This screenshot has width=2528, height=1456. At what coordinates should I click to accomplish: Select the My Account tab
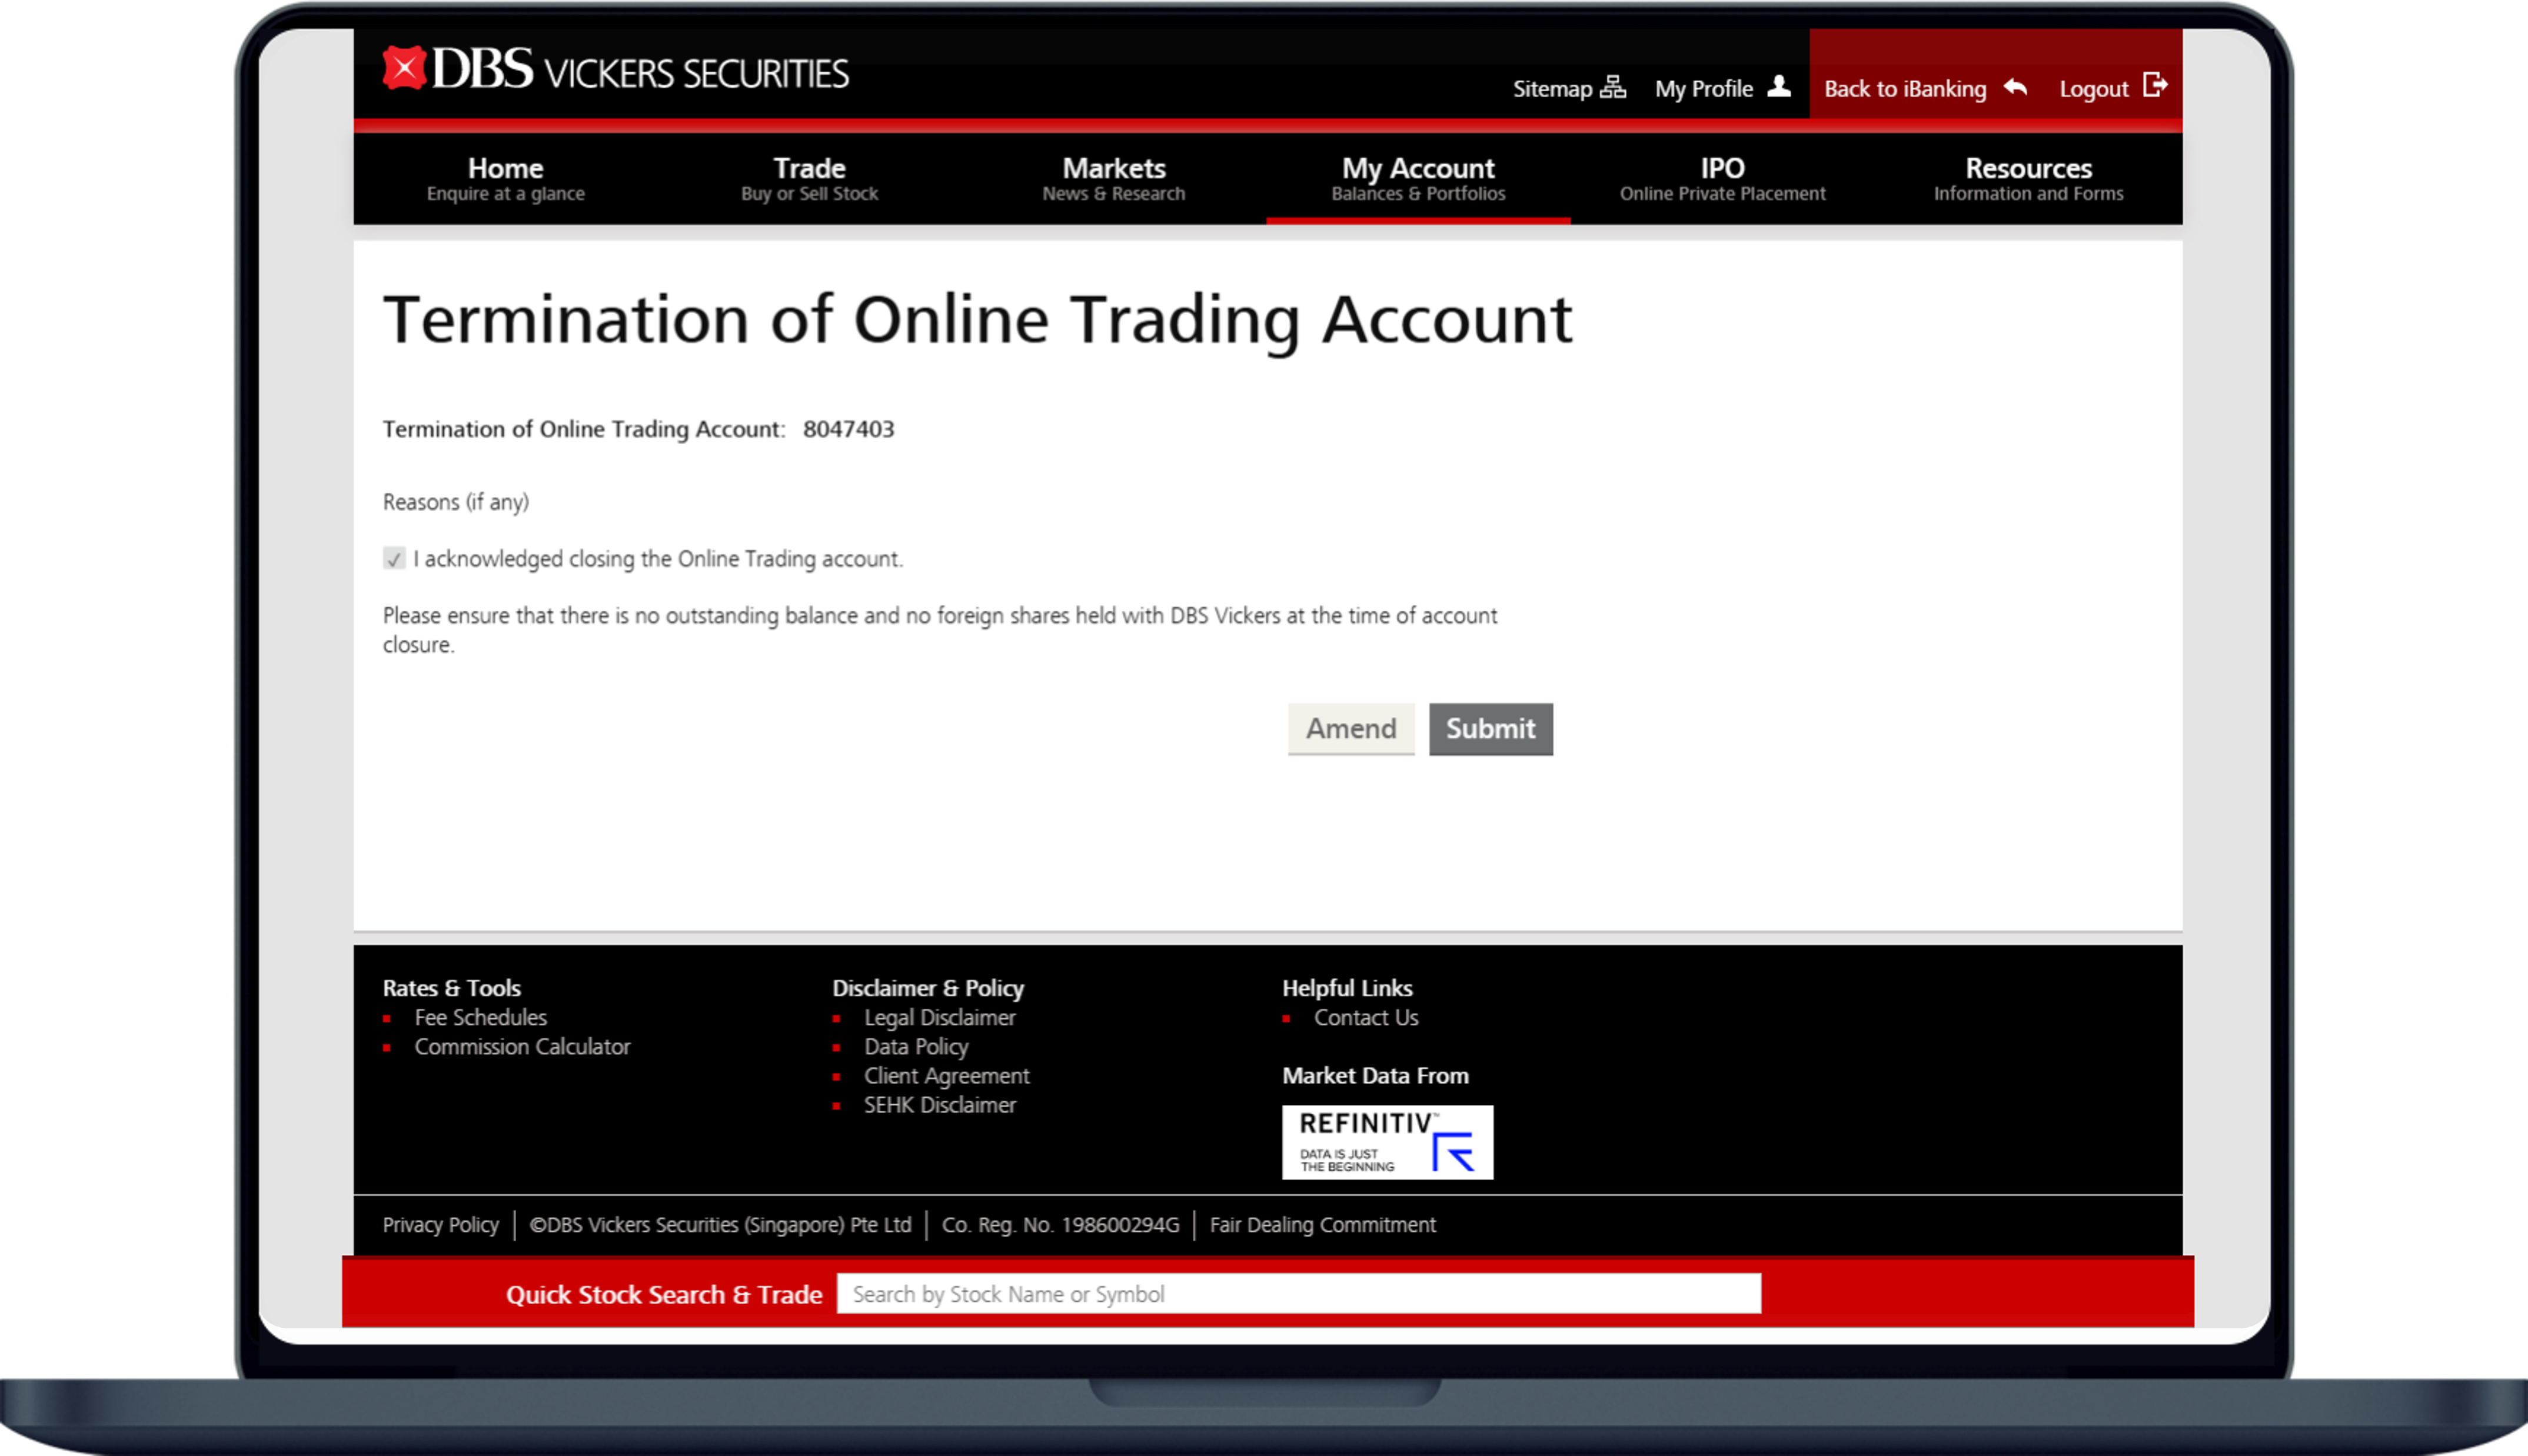[x=1418, y=178]
